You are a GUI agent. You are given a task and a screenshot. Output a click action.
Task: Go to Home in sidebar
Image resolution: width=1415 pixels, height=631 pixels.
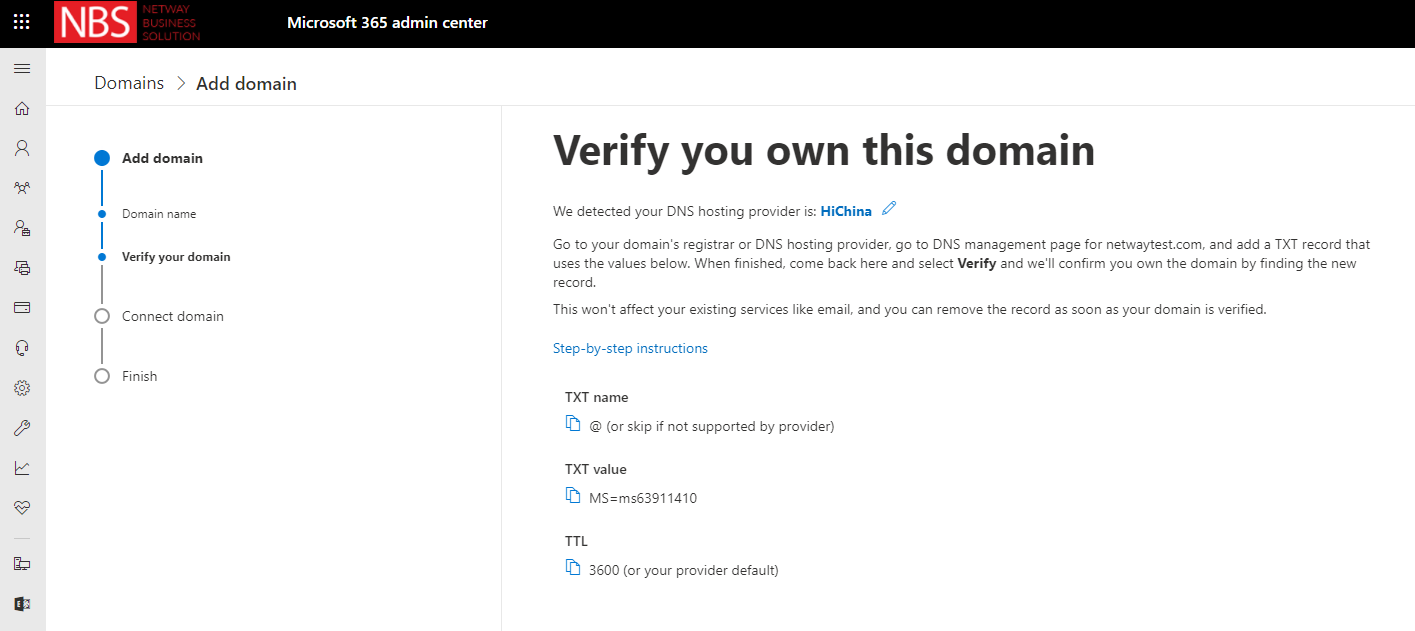22,109
